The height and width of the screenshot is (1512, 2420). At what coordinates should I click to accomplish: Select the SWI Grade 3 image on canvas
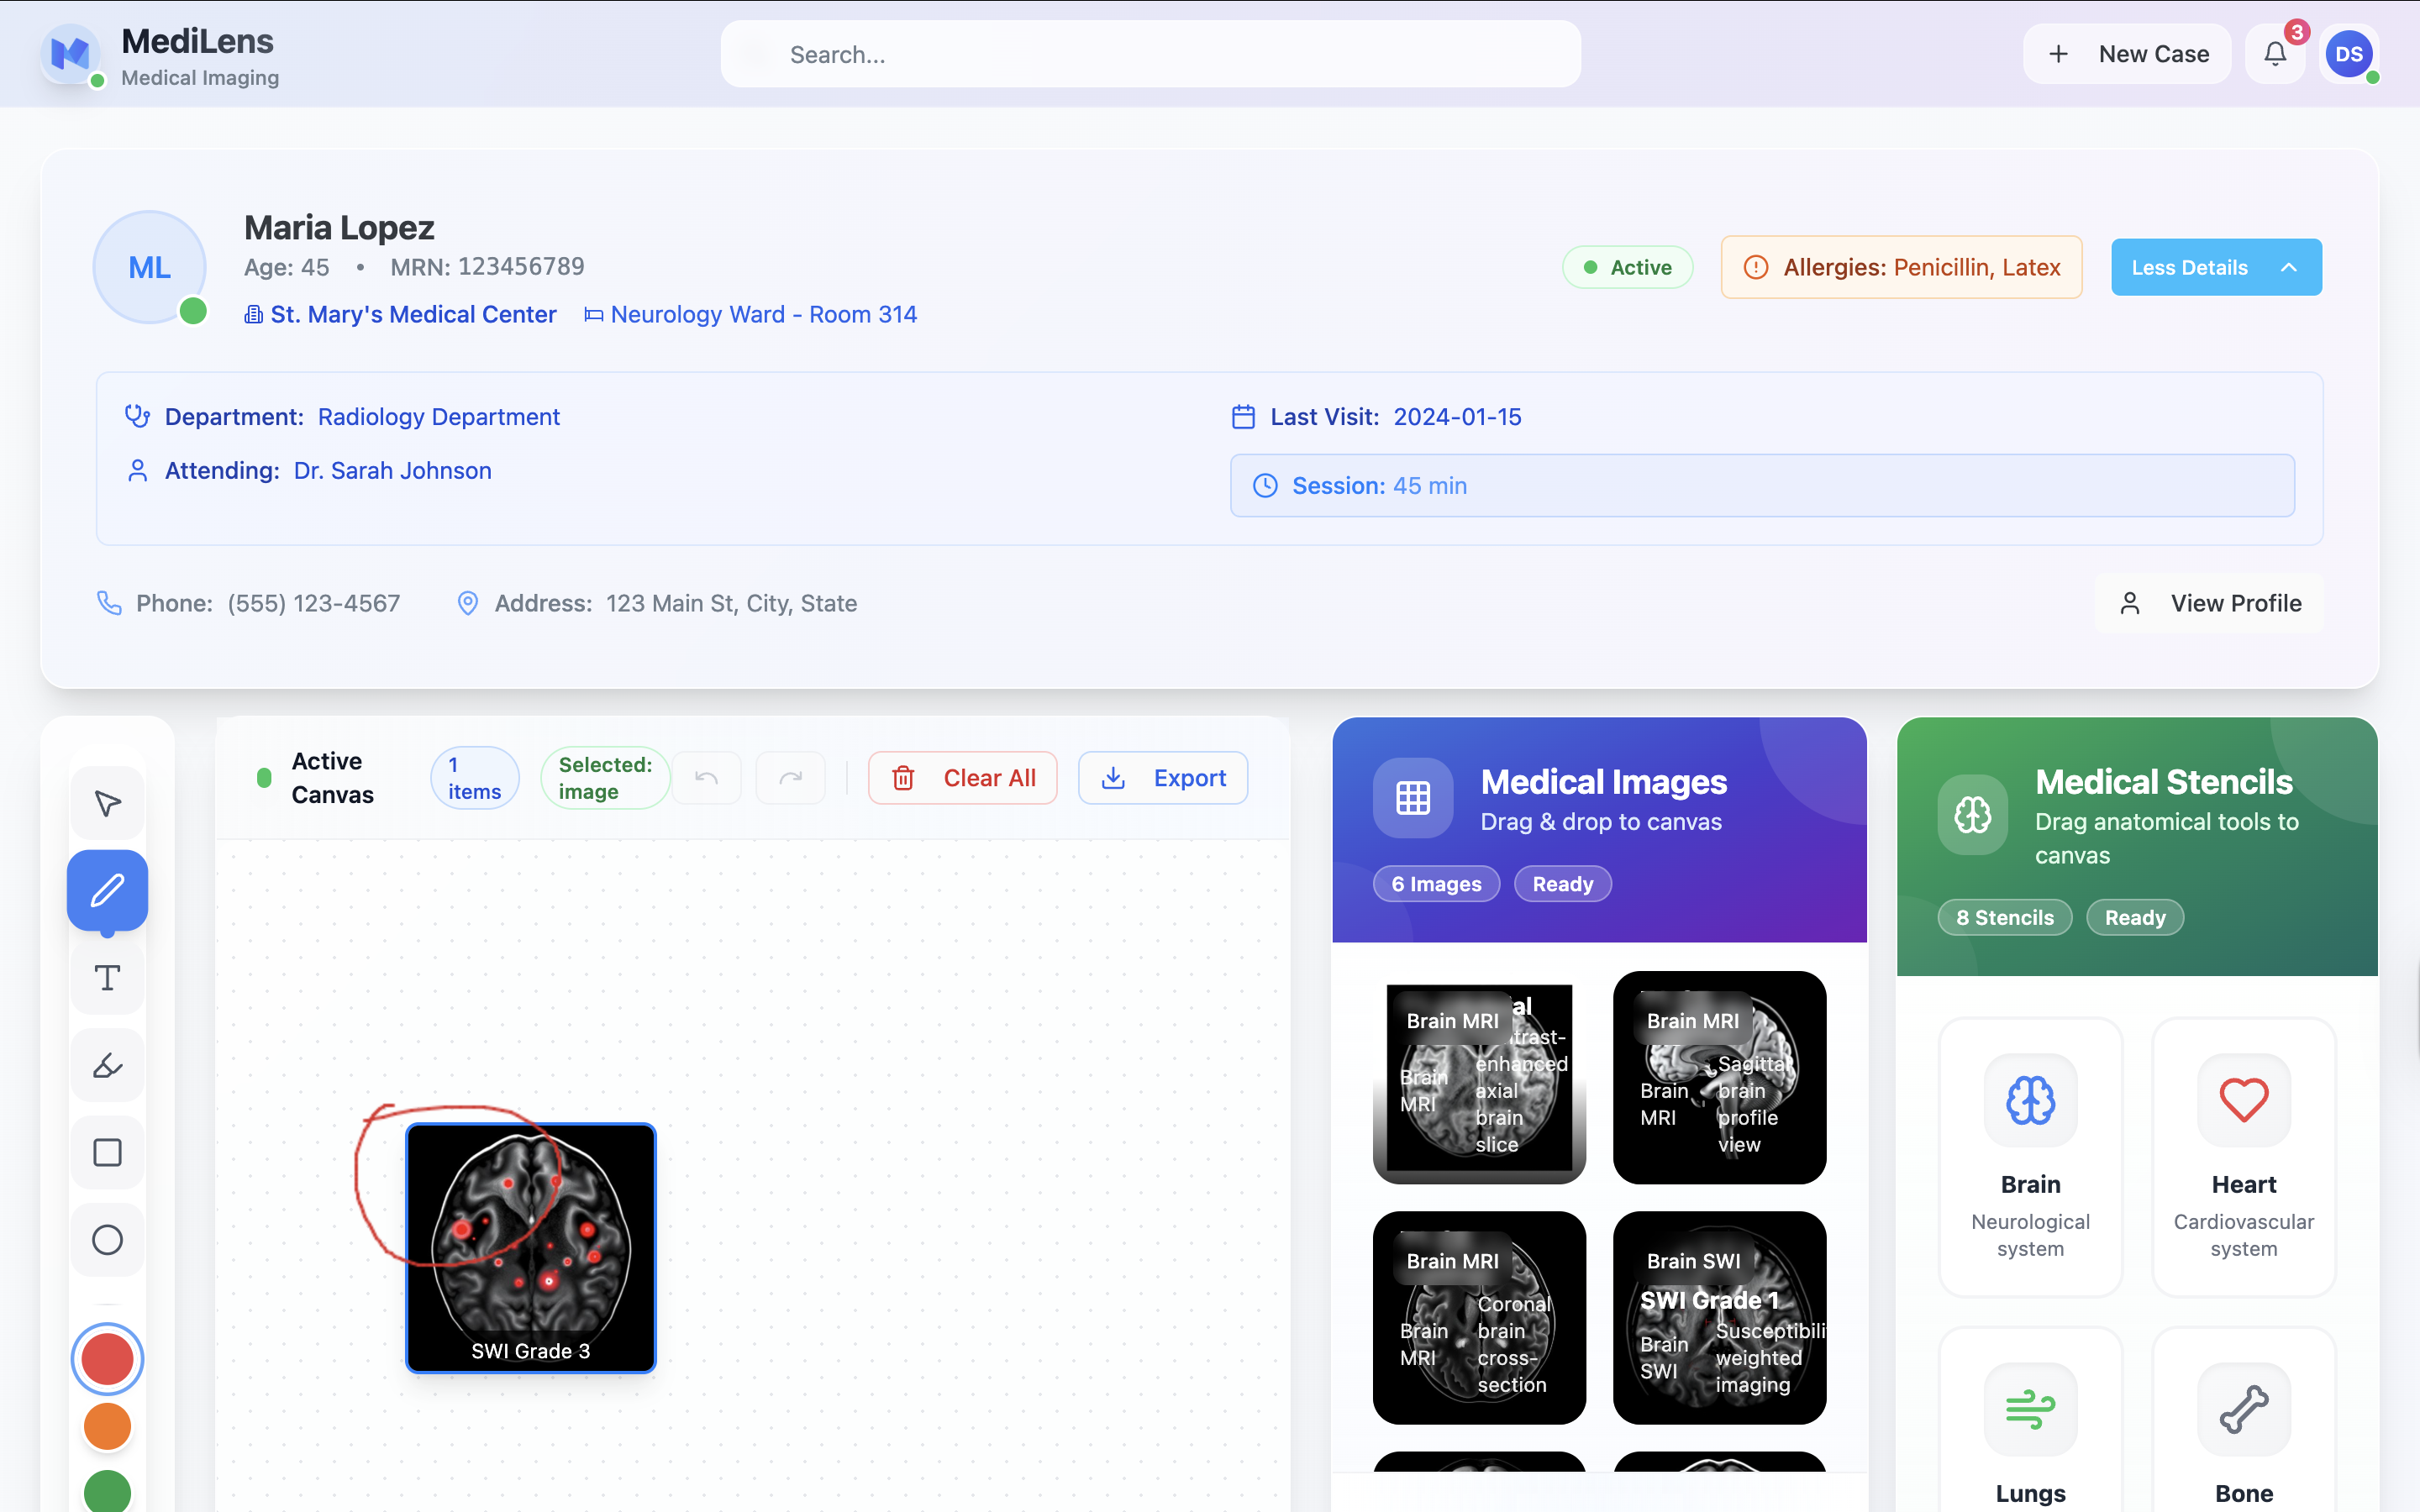(531, 1248)
